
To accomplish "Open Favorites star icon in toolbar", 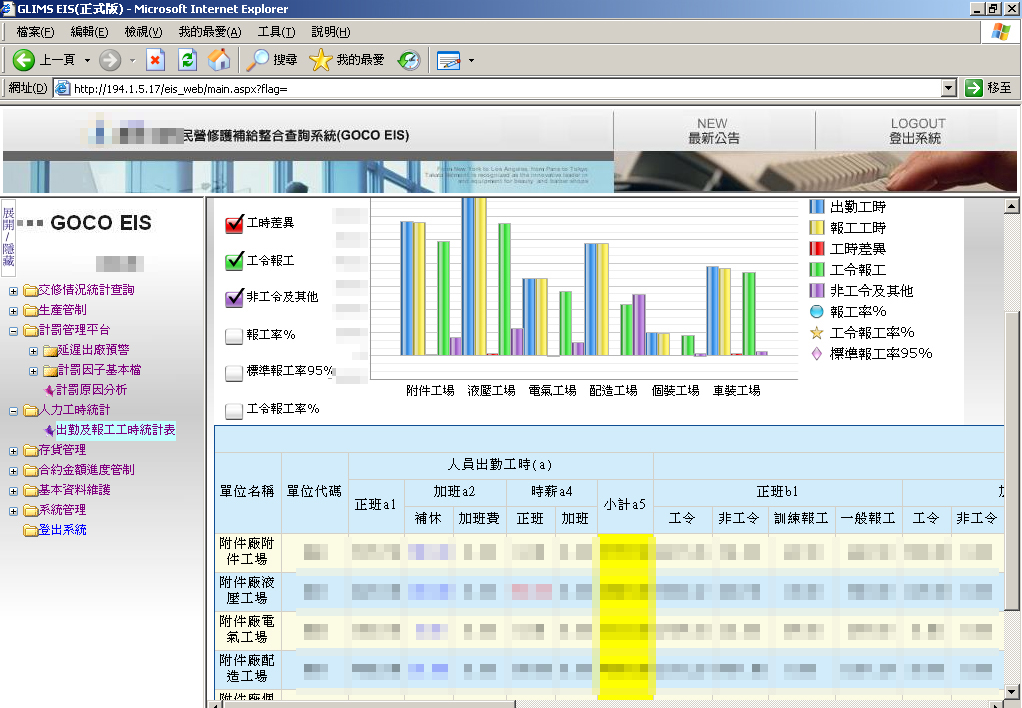I will [321, 60].
